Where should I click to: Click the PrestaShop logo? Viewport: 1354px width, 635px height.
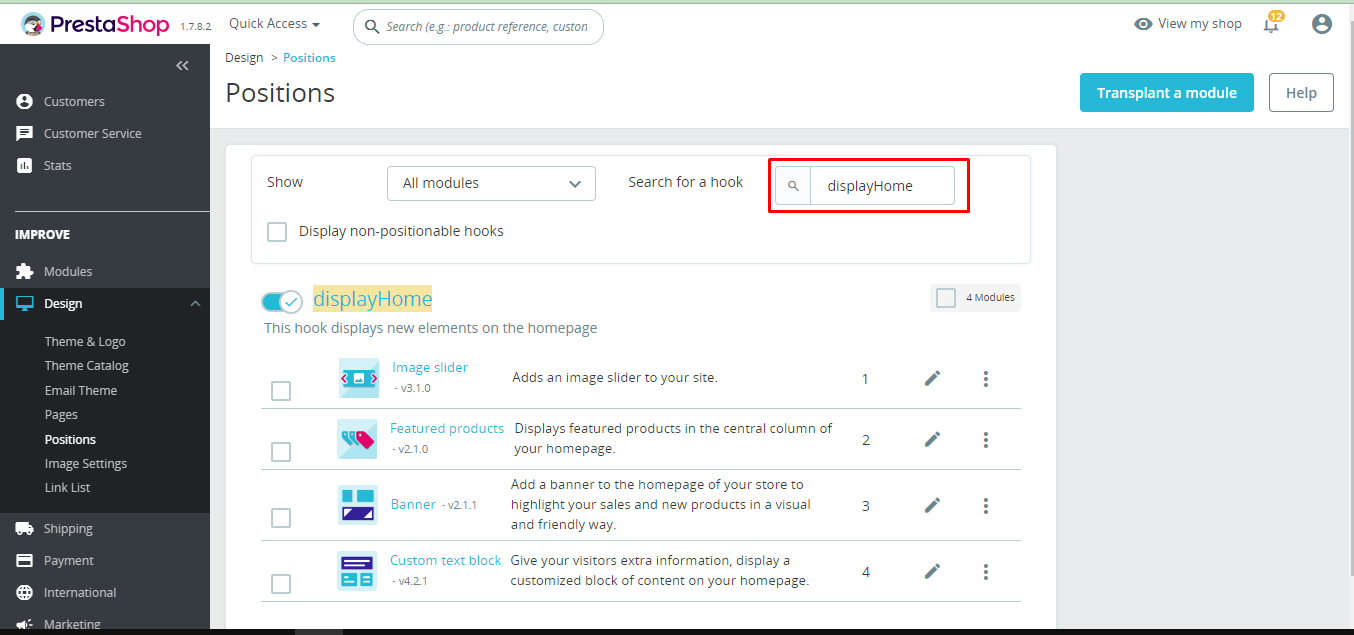click(95, 25)
